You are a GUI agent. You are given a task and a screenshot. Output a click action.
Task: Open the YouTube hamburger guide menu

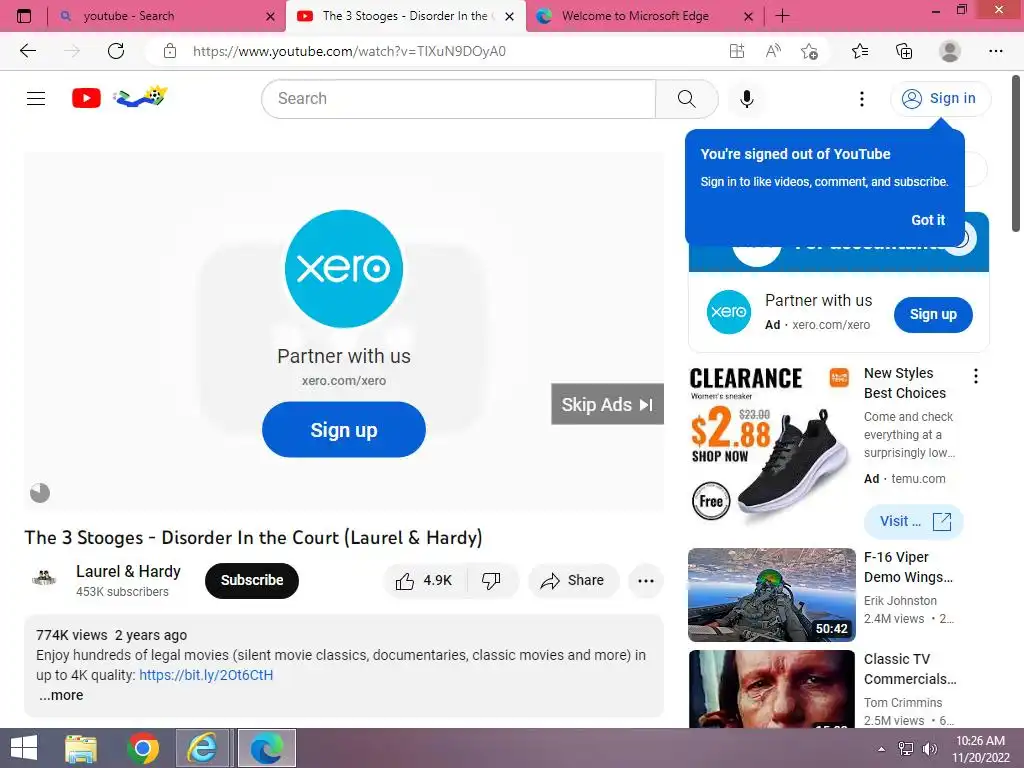(x=36, y=99)
